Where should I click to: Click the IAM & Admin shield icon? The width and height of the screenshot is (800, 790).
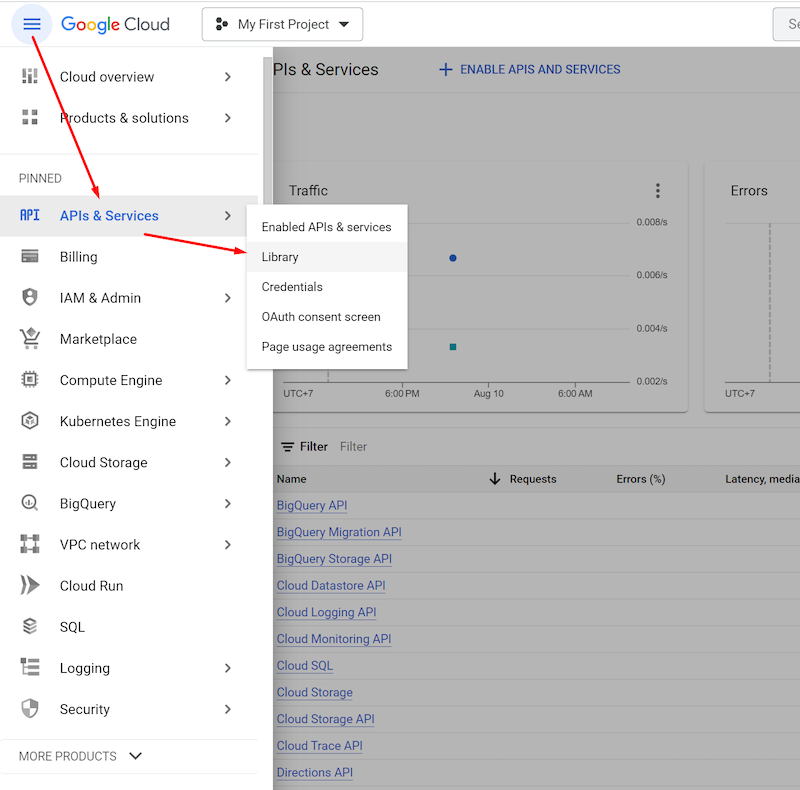(30, 298)
